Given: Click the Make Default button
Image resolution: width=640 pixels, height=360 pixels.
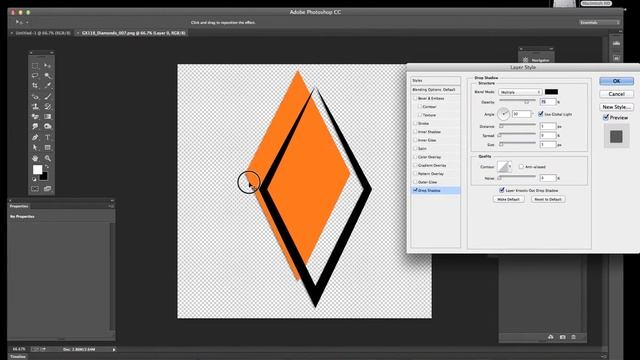Looking at the screenshot, I should click(x=508, y=199).
